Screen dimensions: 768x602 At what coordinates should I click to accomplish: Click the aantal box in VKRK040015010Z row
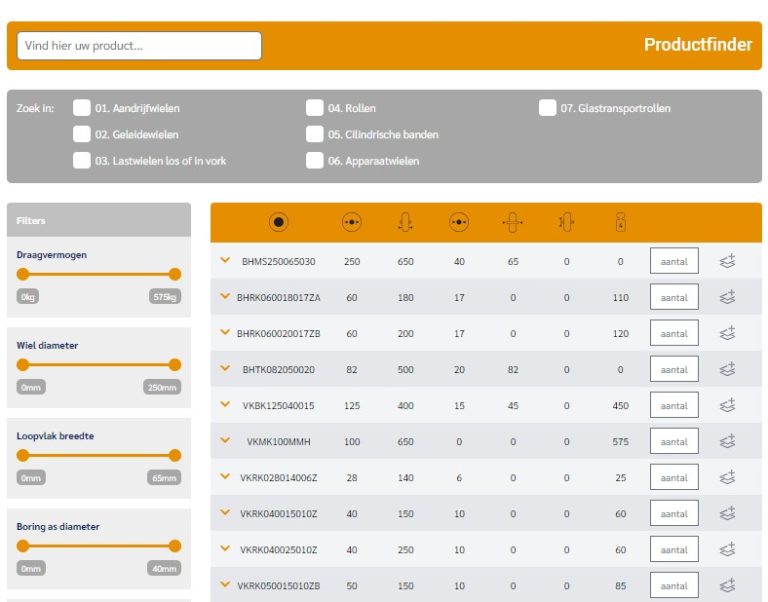[673, 513]
